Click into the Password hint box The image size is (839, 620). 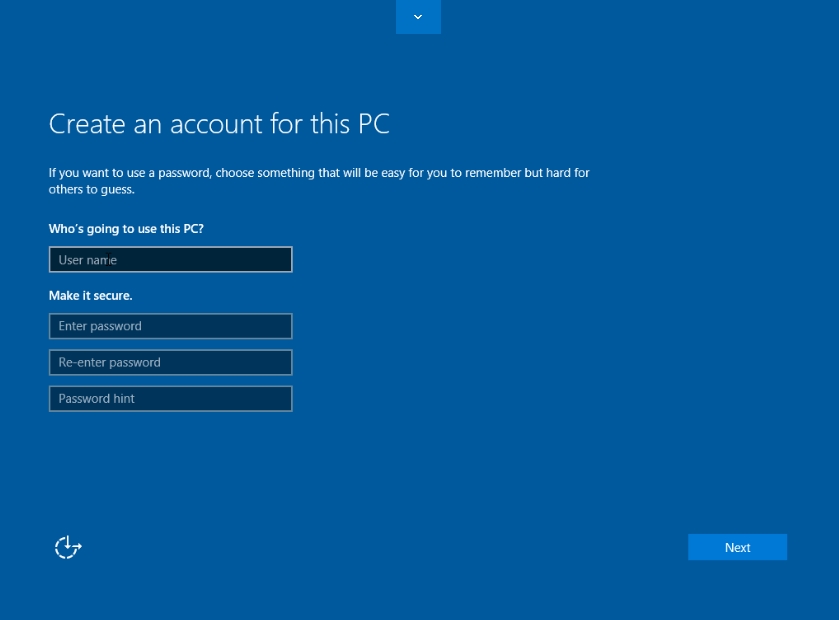pos(170,399)
